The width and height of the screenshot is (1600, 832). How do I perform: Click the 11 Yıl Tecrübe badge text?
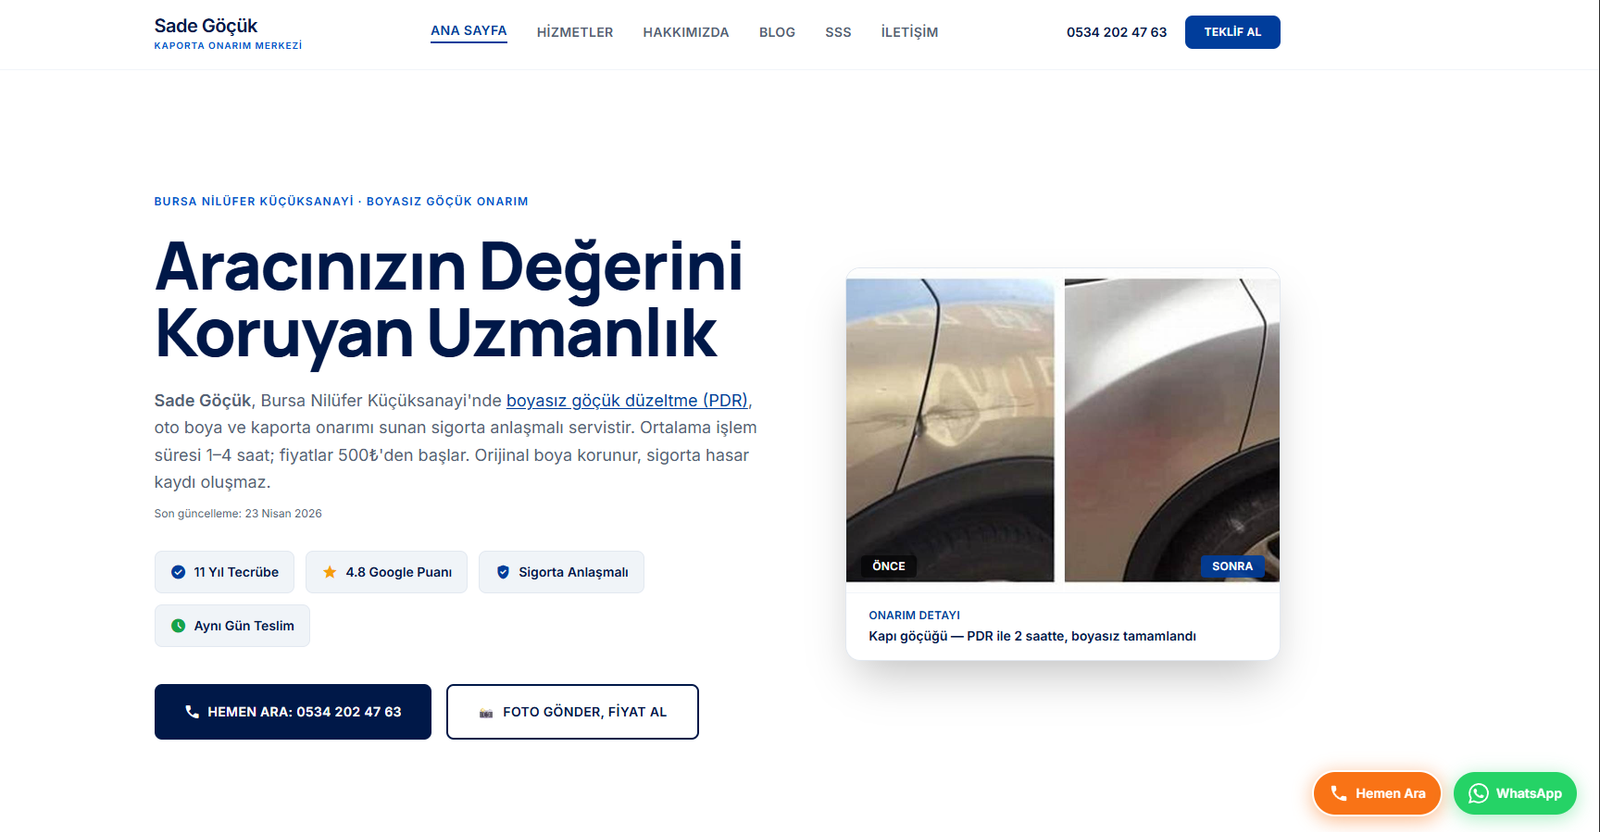point(236,572)
